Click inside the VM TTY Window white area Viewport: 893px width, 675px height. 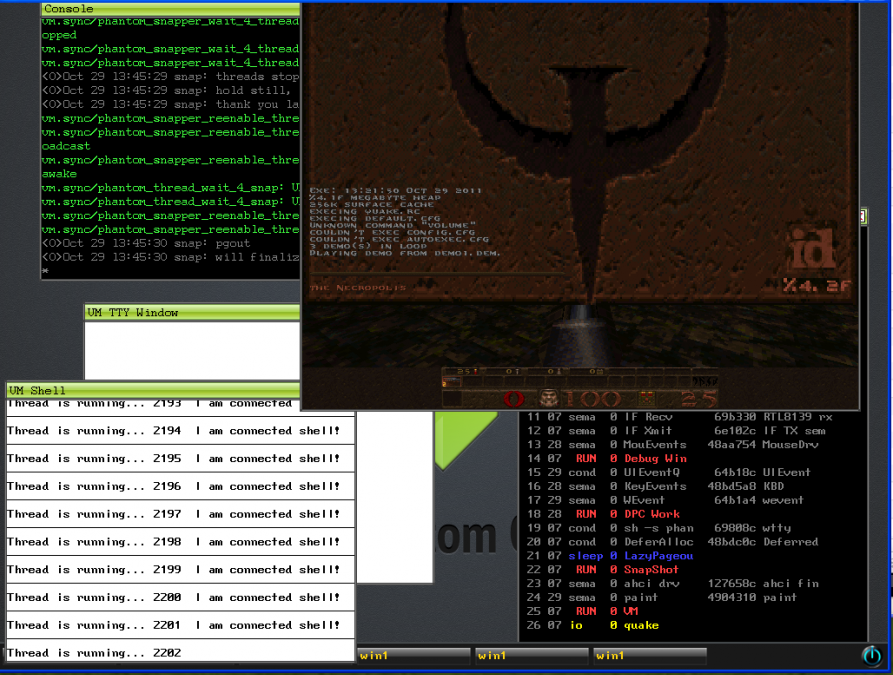coord(192,350)
